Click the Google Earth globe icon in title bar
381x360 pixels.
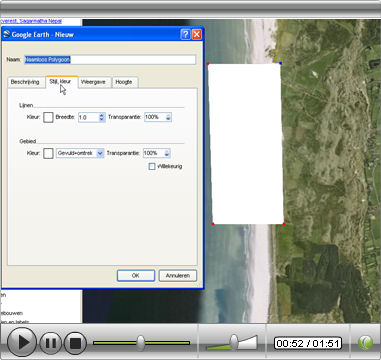(6, 34)
